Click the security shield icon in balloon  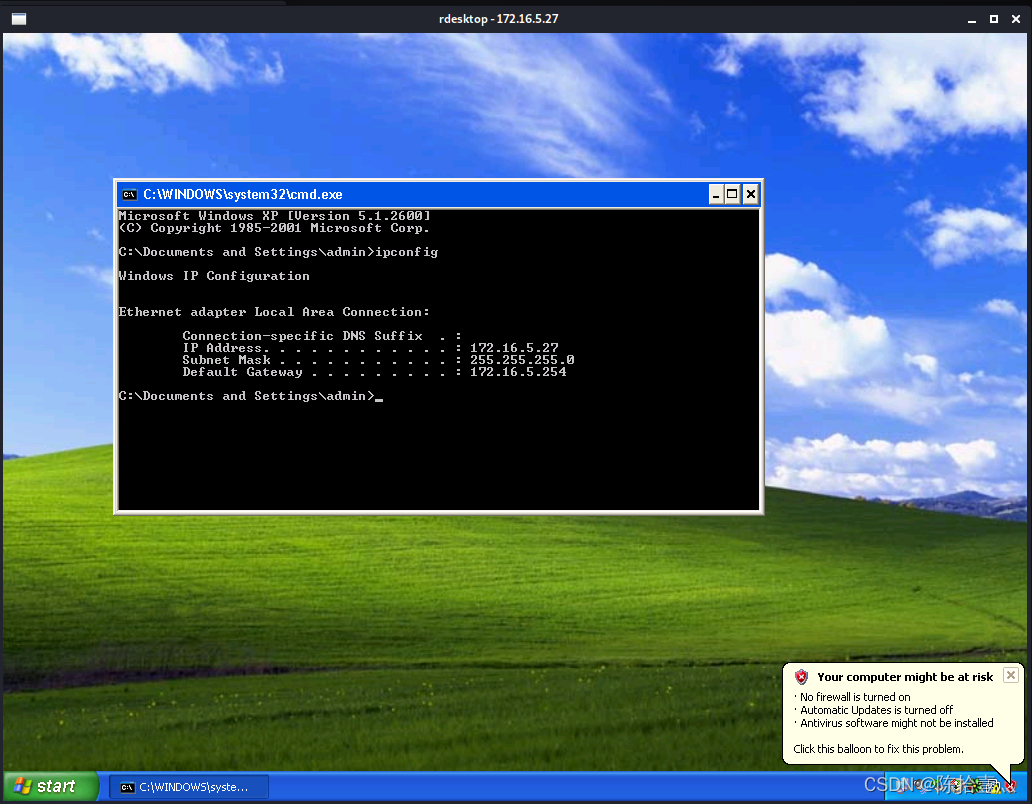(x=801, y=677)
